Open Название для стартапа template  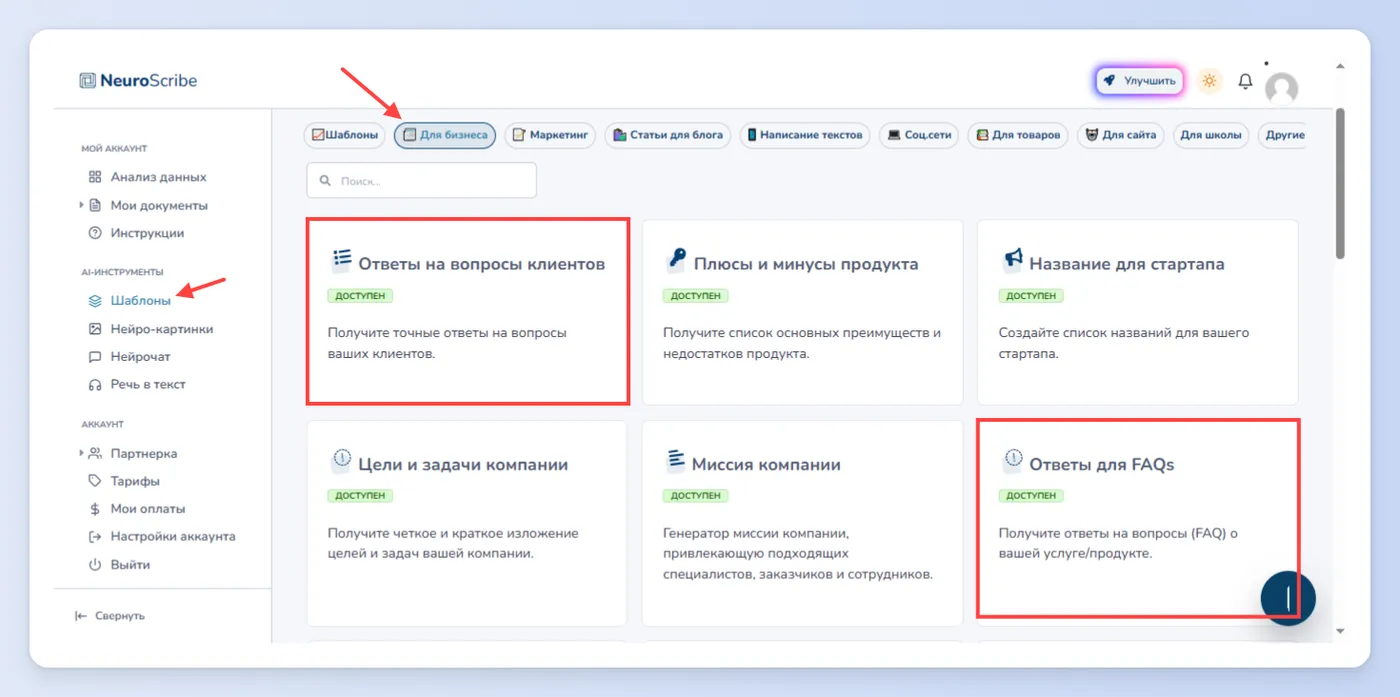point(1137,312)
